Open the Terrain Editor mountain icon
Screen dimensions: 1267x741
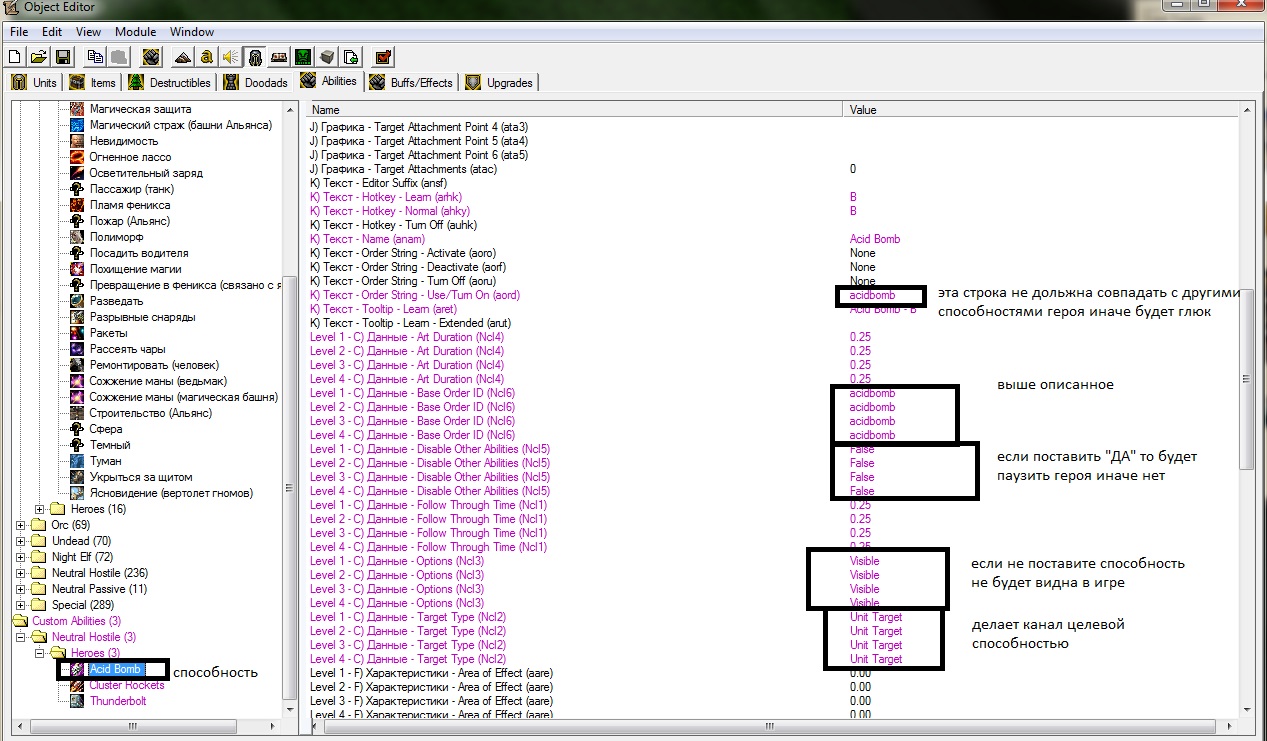click(x=182, y=57)
